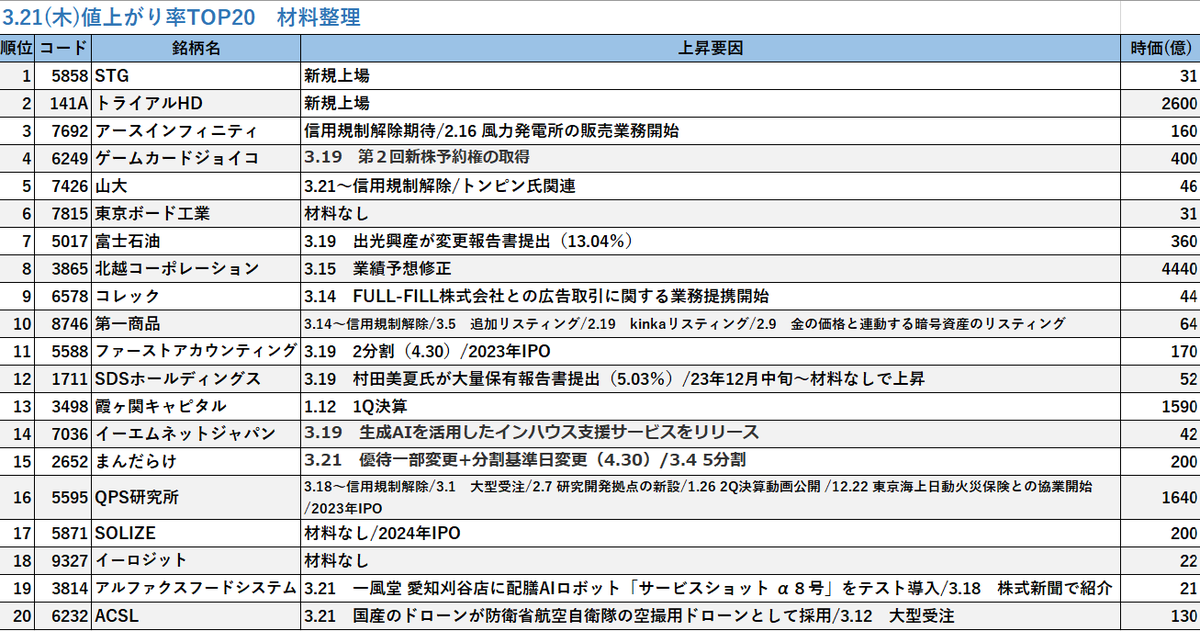The width and height of the screenshot is (1200, 631).
Task: Select stock name 北越コーポレーション
Action: 196,268
